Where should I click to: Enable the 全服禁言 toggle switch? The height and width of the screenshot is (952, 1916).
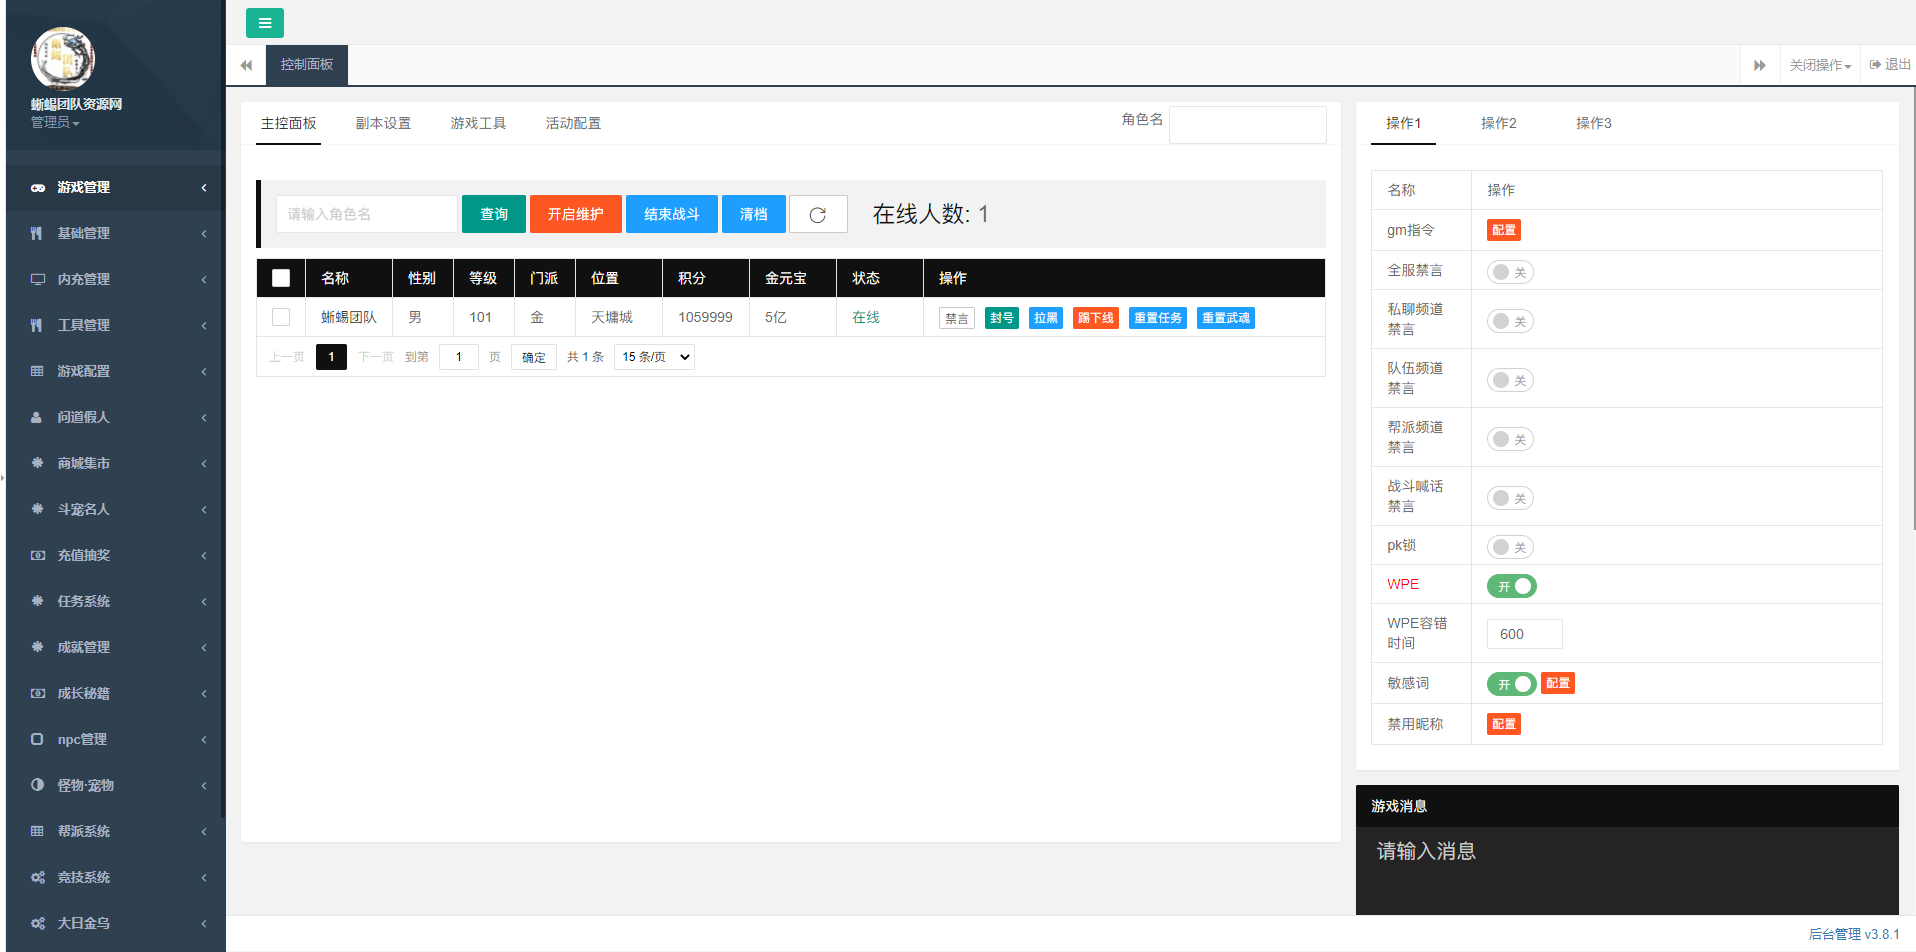pyautogui.click(x=1509, y=272)
